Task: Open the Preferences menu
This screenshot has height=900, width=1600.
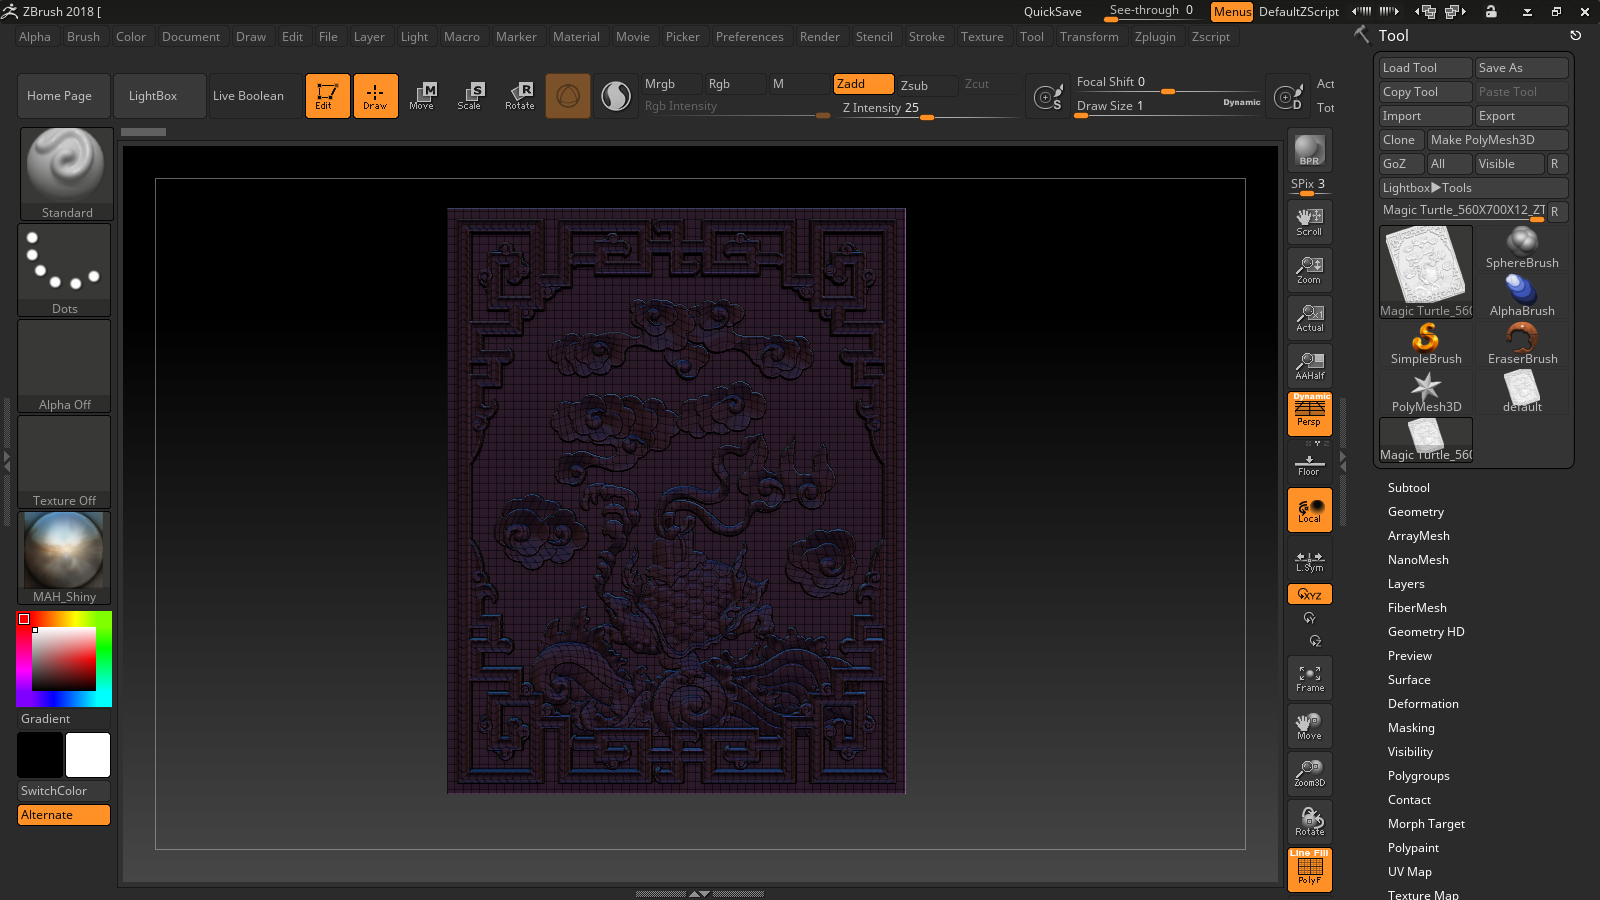Action: [x=750, y=36]
